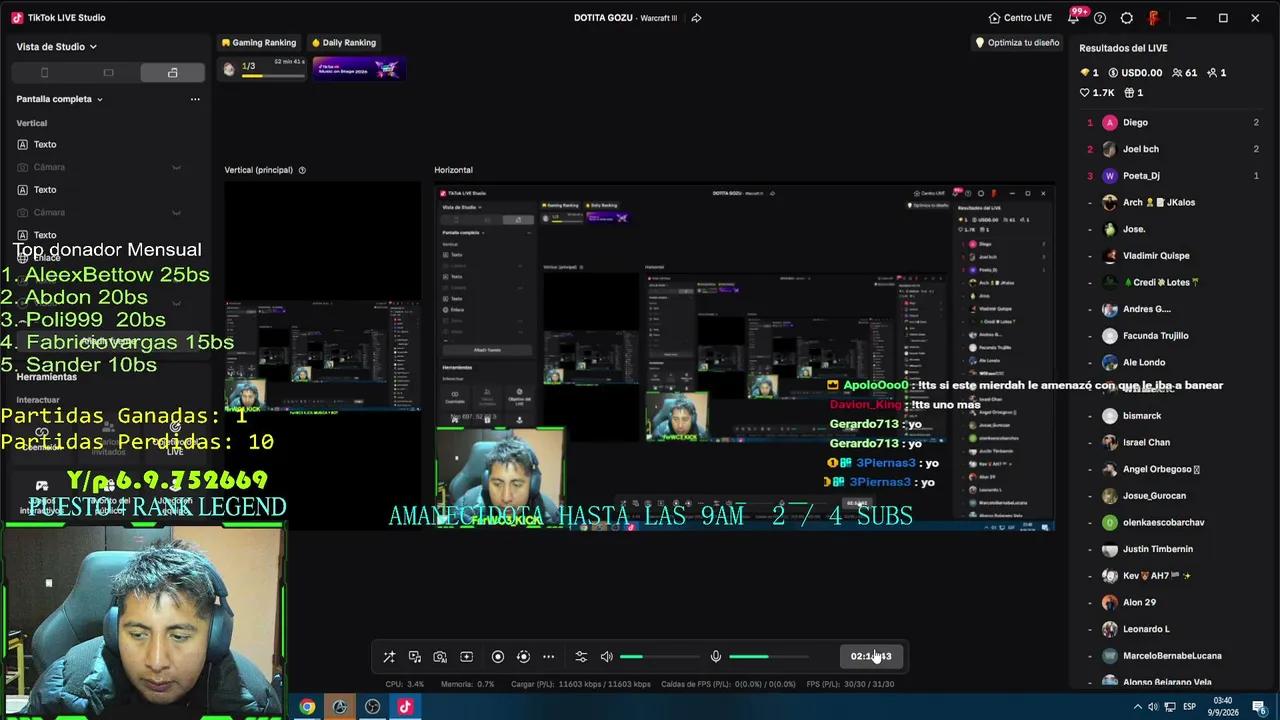Show hidden system tray icons
The image size is (1280, 720).
pos(1137,707)
